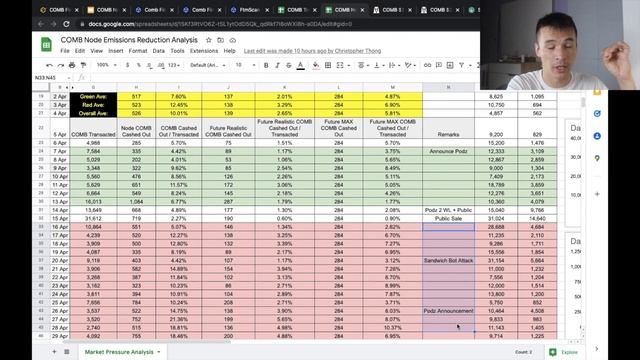Reload the browser page

67,24
